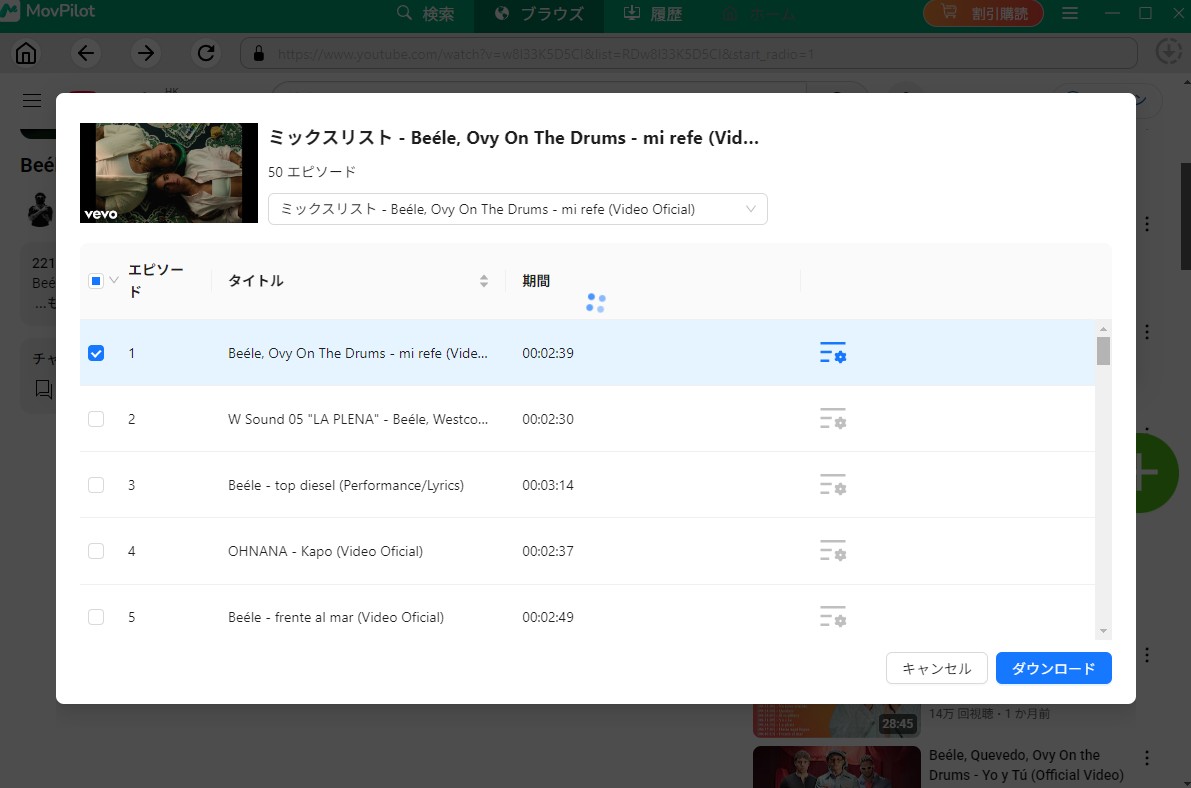Click the episode list scrollbar thumb
The height and width of the screenshot is (788, 1191).
pos(1103,351)
